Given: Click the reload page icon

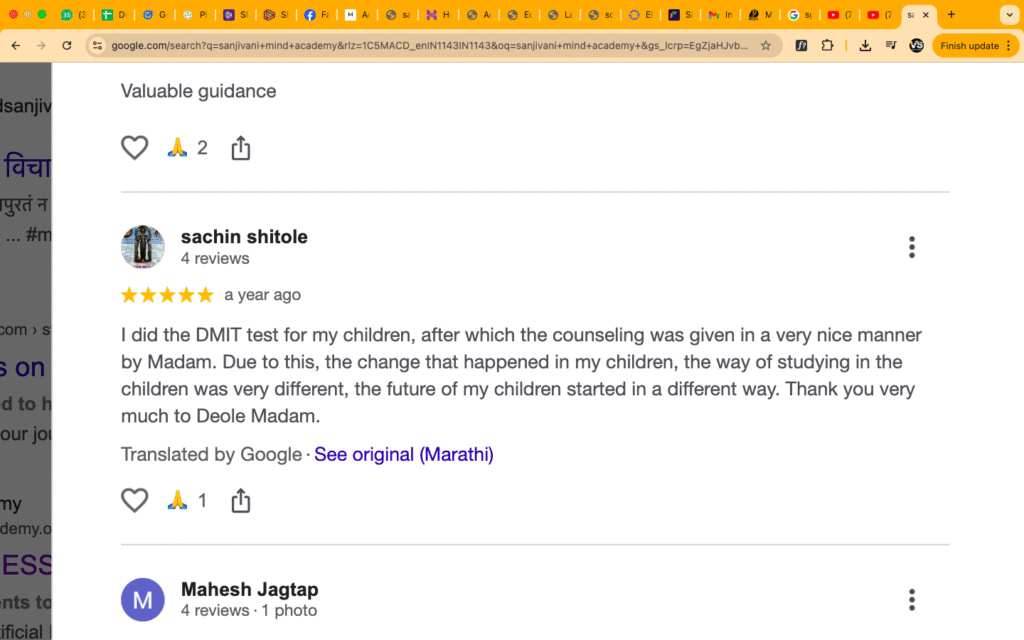Looking at the screenshot, I should click(66, 45).
